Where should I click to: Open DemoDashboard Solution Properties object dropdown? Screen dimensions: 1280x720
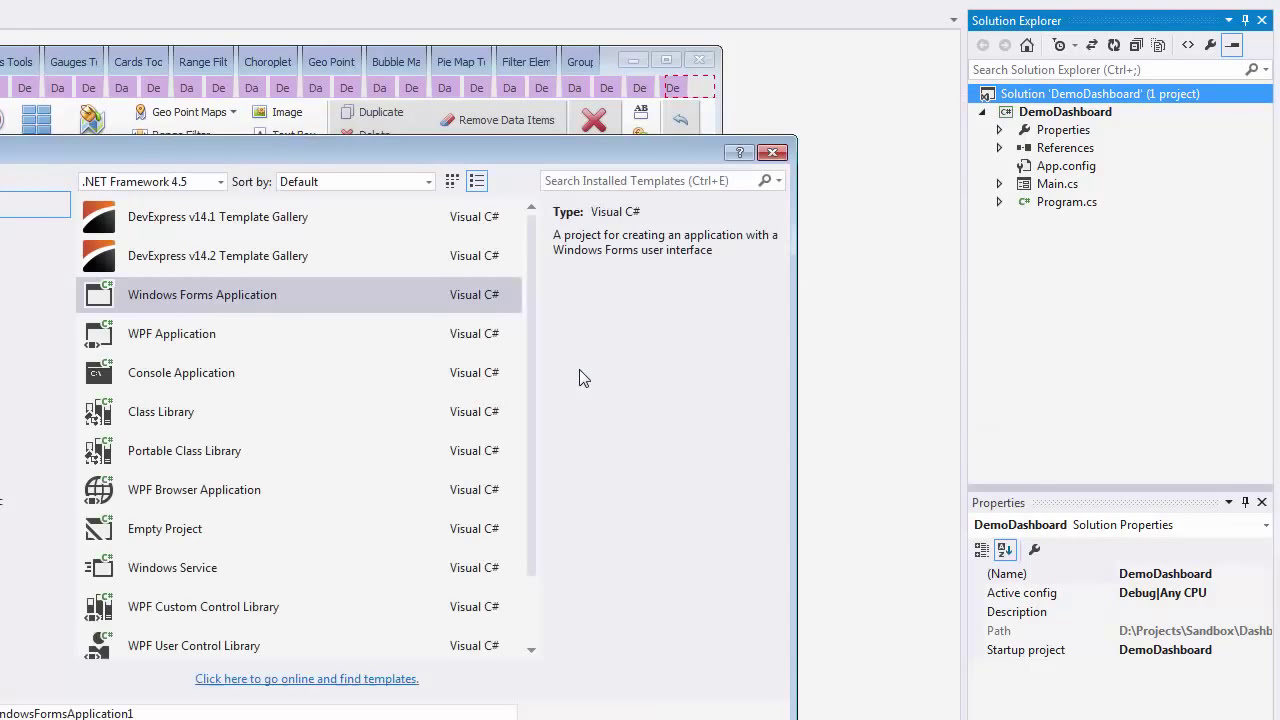click(x=1266, y=525)
